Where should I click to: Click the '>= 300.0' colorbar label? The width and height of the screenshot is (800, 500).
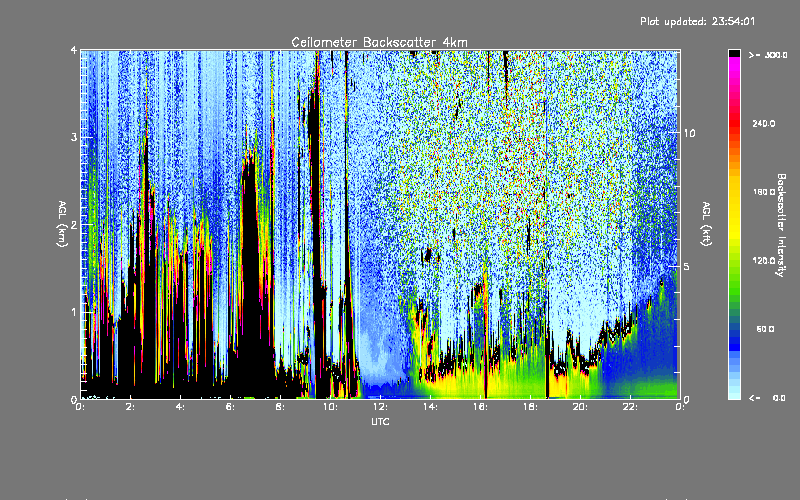point(768,55)
